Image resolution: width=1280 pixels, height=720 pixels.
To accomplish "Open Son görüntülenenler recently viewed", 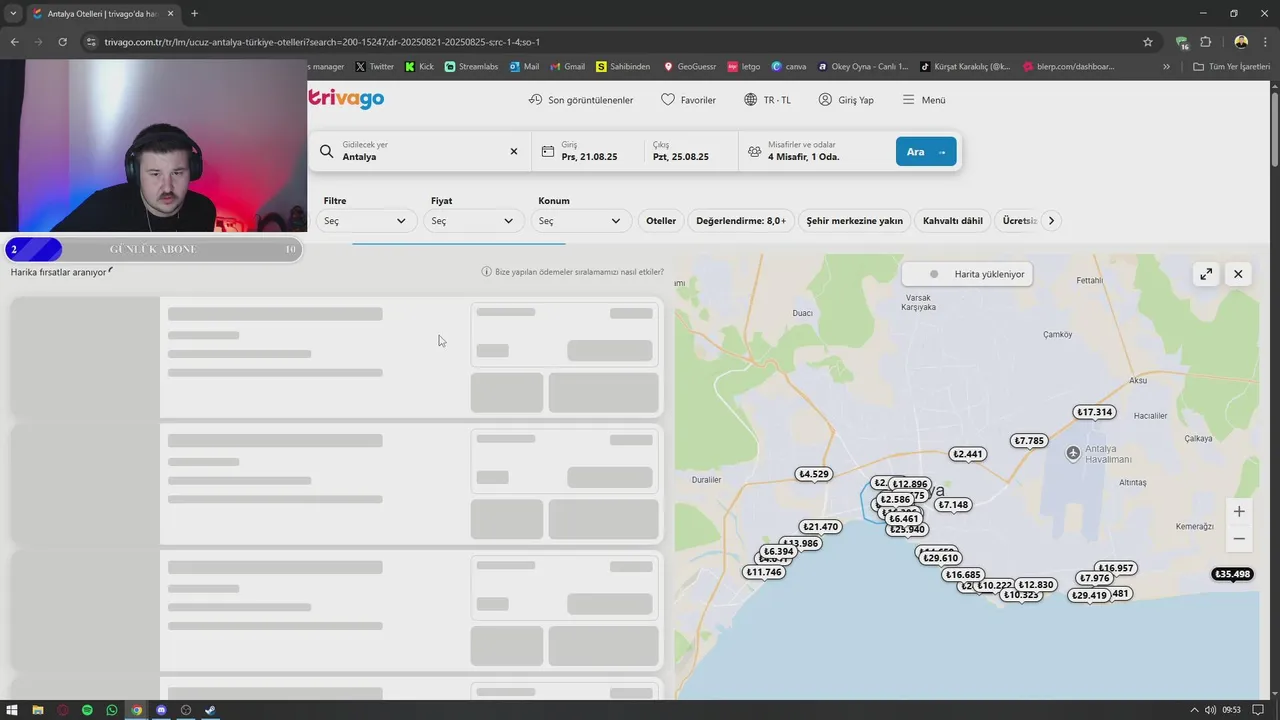I will pyautogui.click(x=581, y=100).
